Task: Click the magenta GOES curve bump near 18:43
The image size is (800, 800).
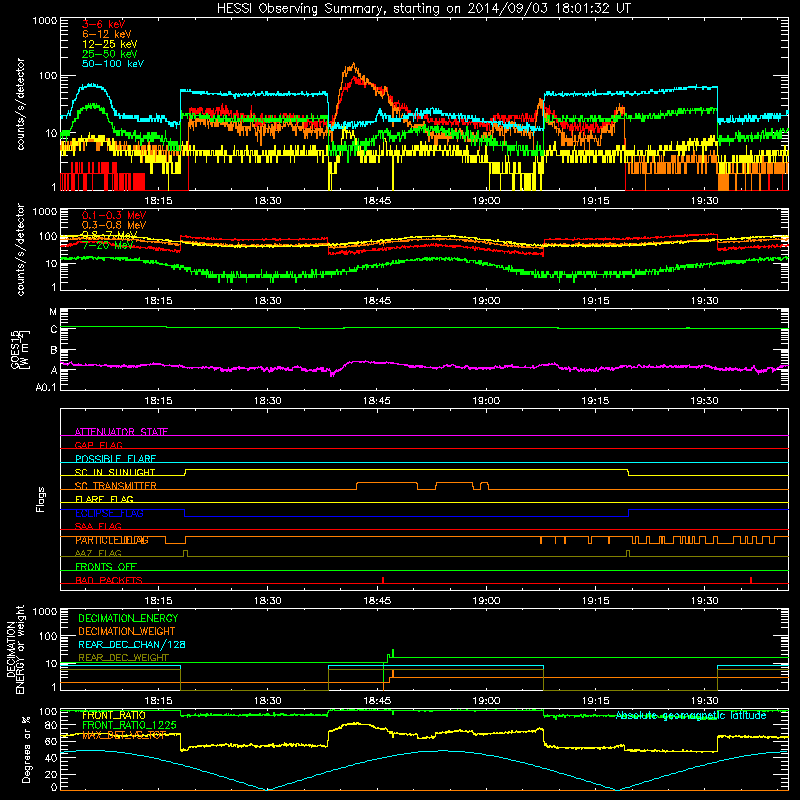Action: [x=361, y=362]
